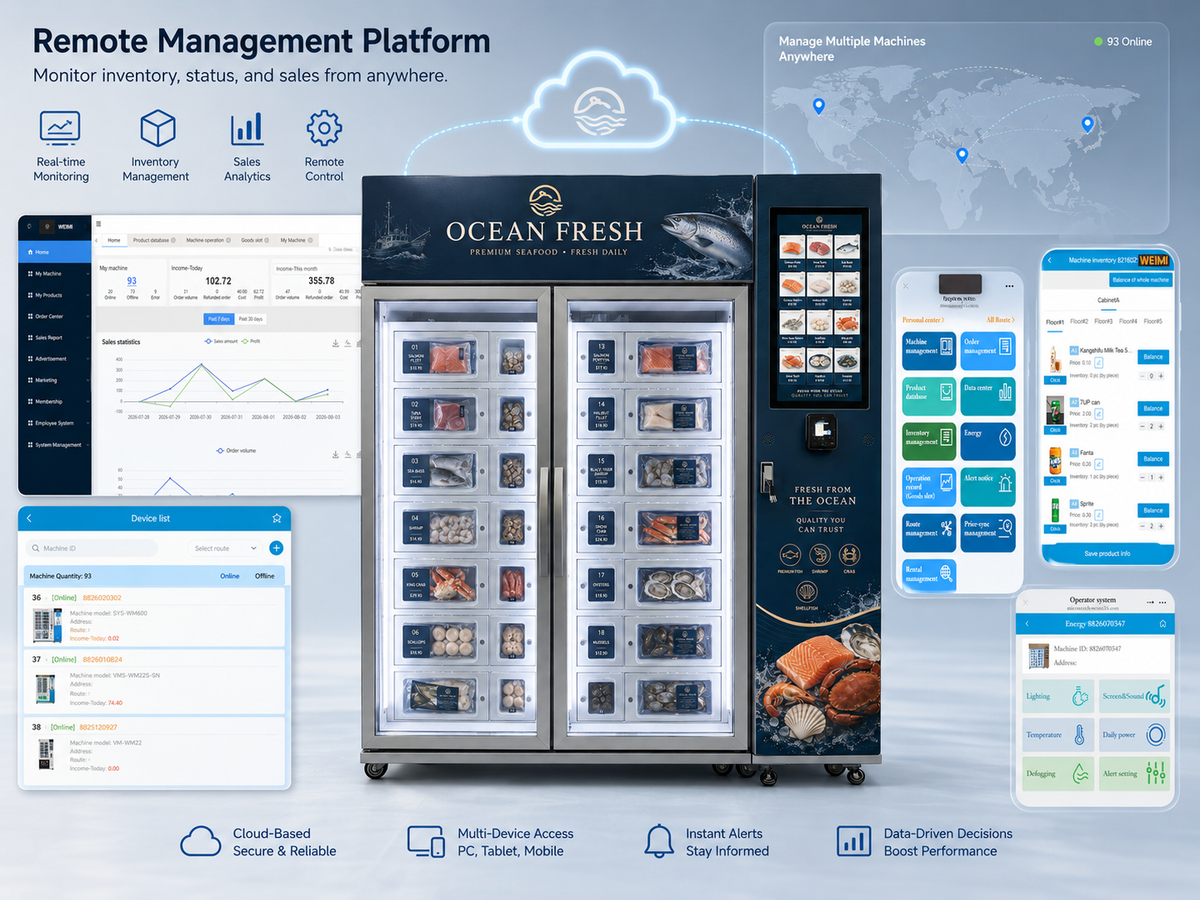Click the Remote Control gear icon
The height and width of the screenshot is (900, 1200).
[x=324, y=128]
